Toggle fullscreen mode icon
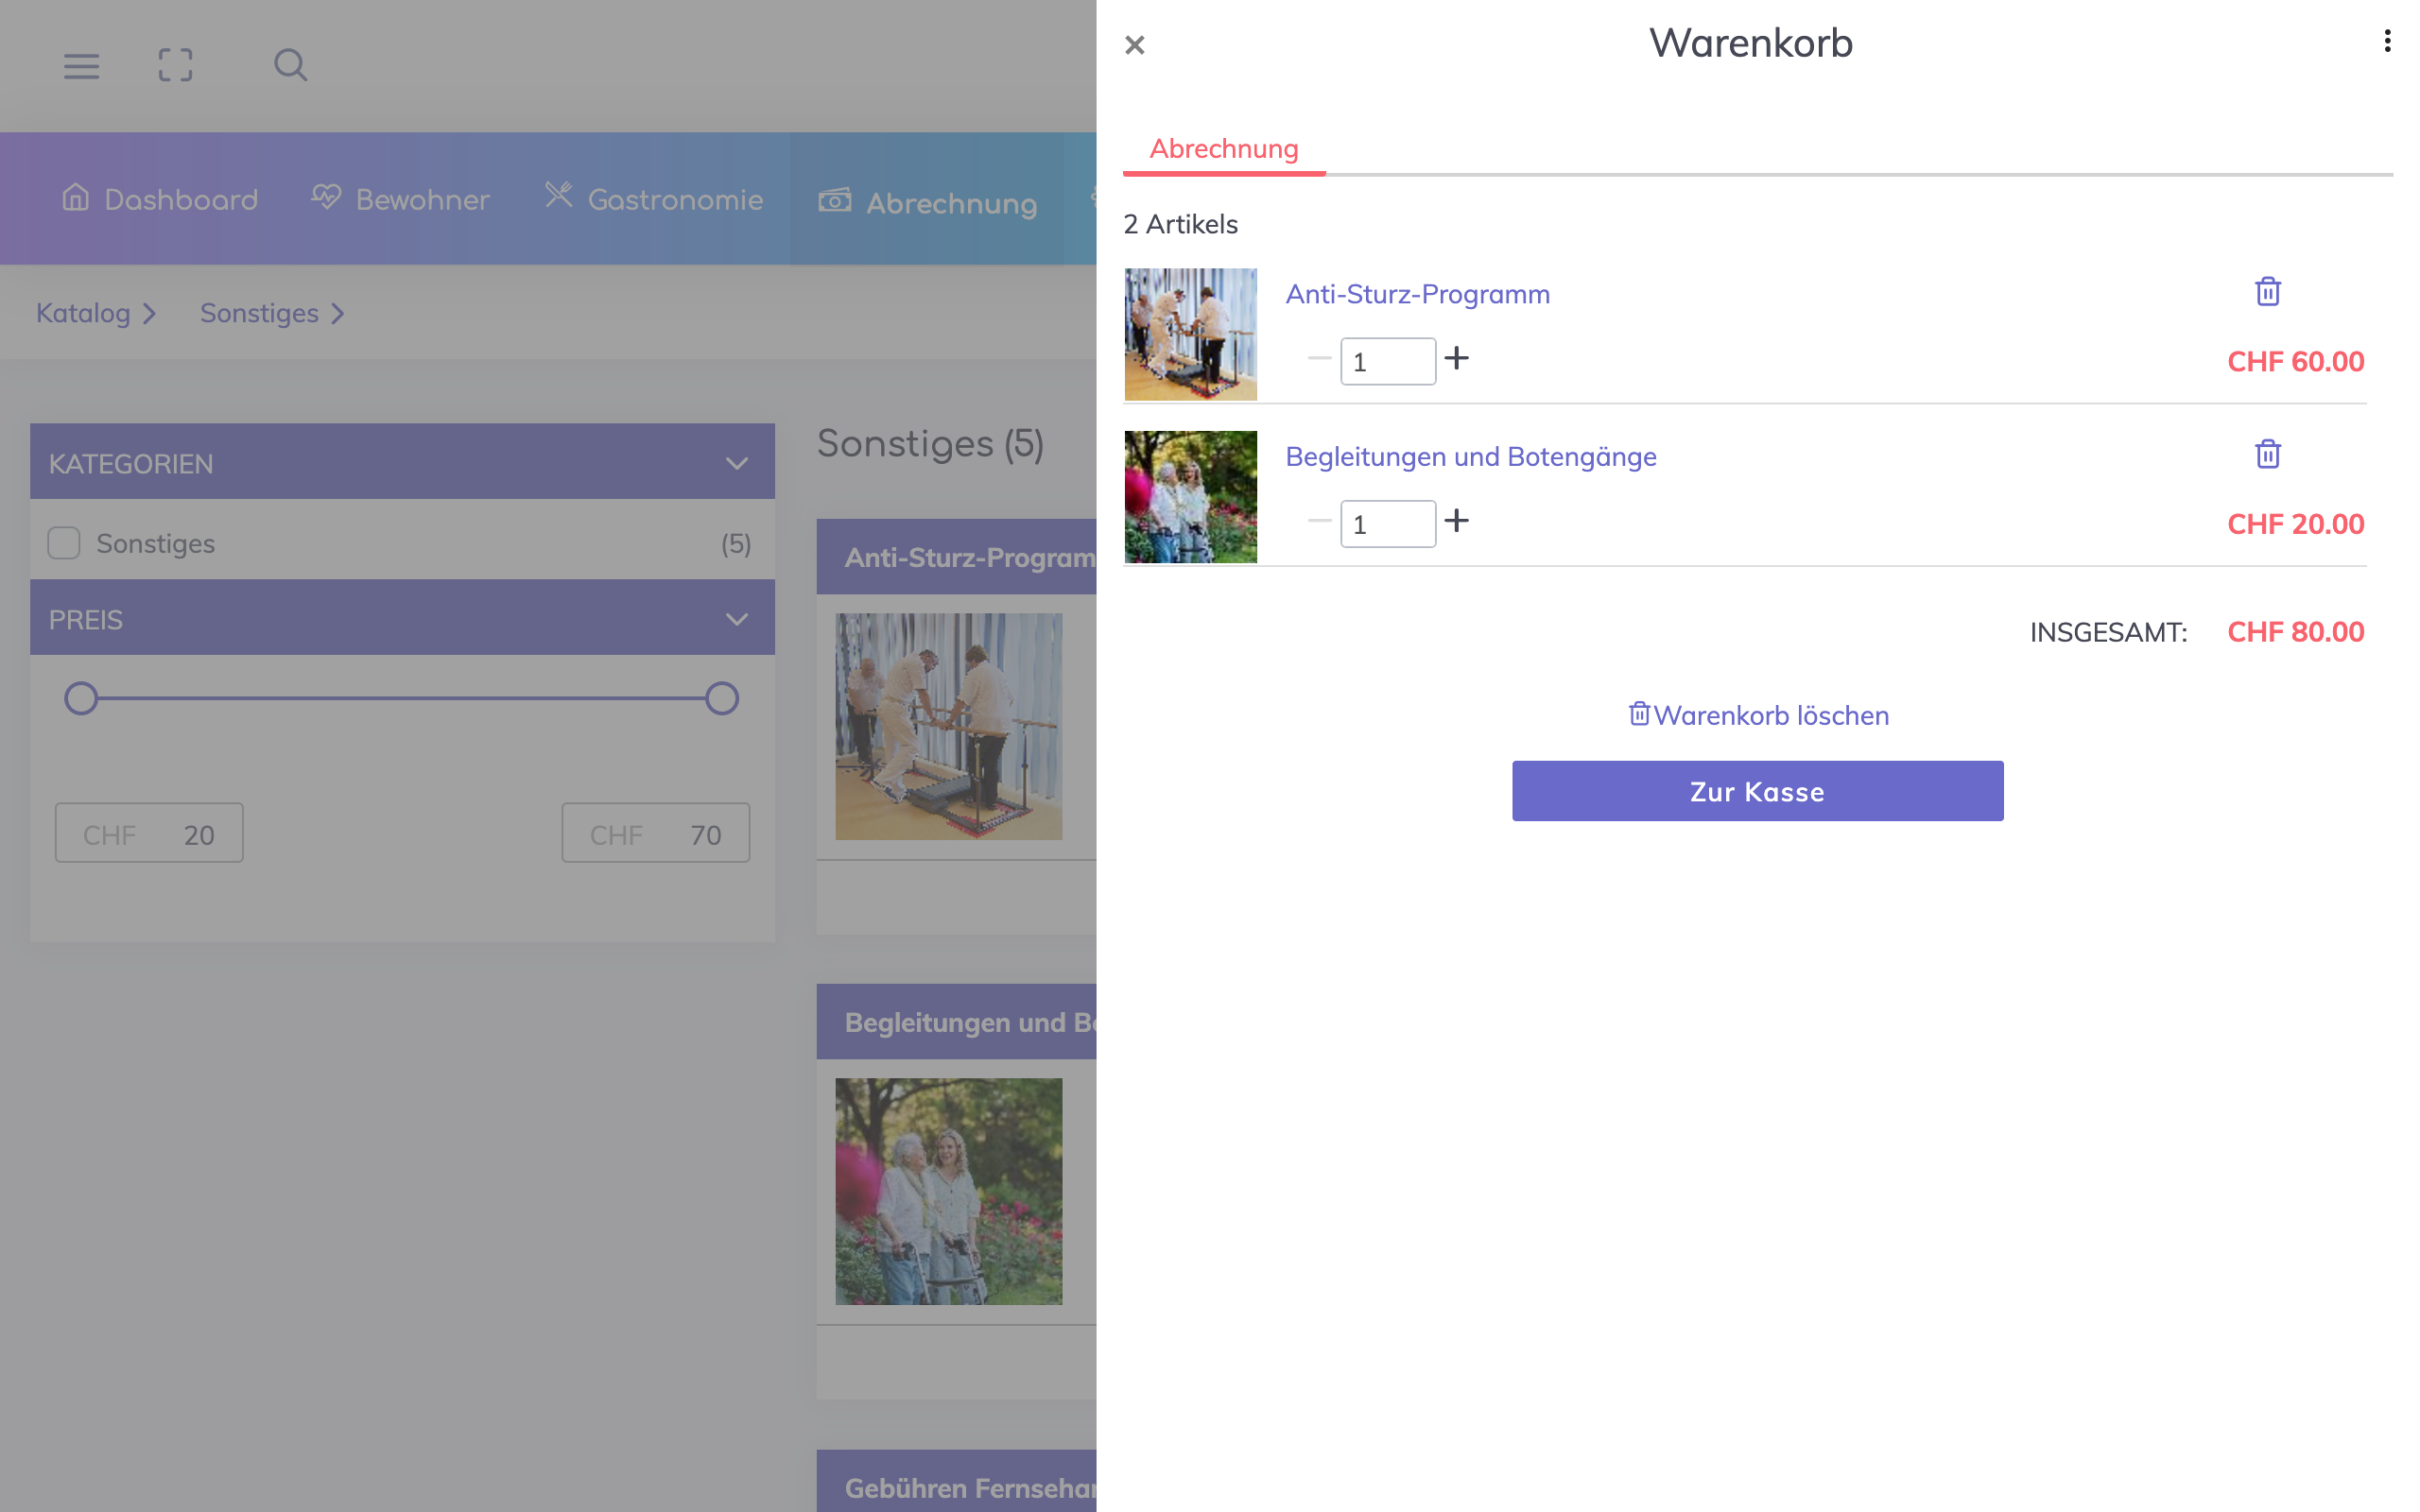Image resolution: width=2420 pixels, height=1512 pixels. pyautogui.click(x=175, y=66)
